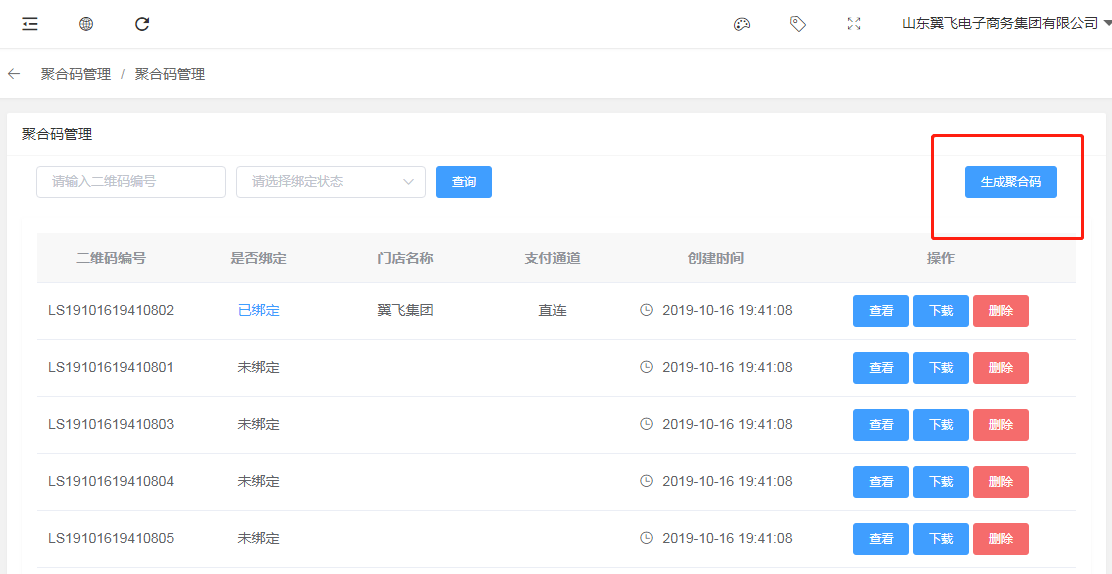Download code LS19101619410805
Screen dimensions: 1112x574
[941, 539]
